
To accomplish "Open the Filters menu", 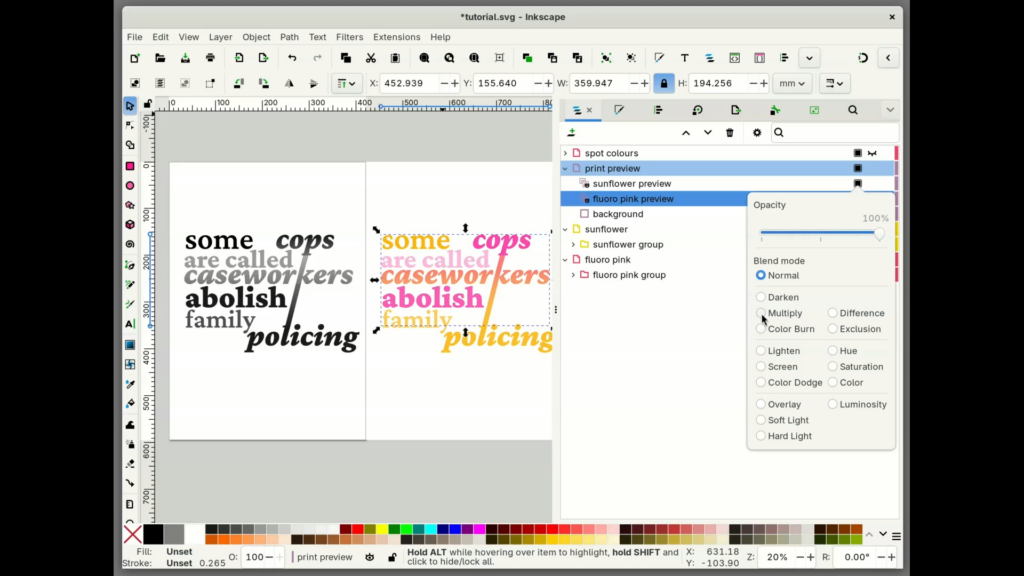I will [349, 37].
